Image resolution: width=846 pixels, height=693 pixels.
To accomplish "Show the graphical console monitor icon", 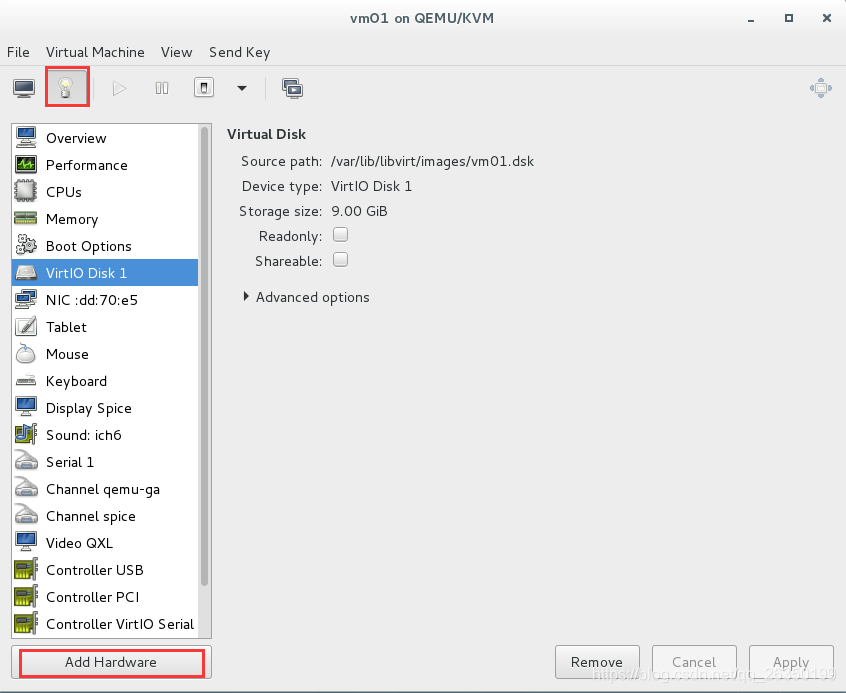I will click(x=24, y=88).
